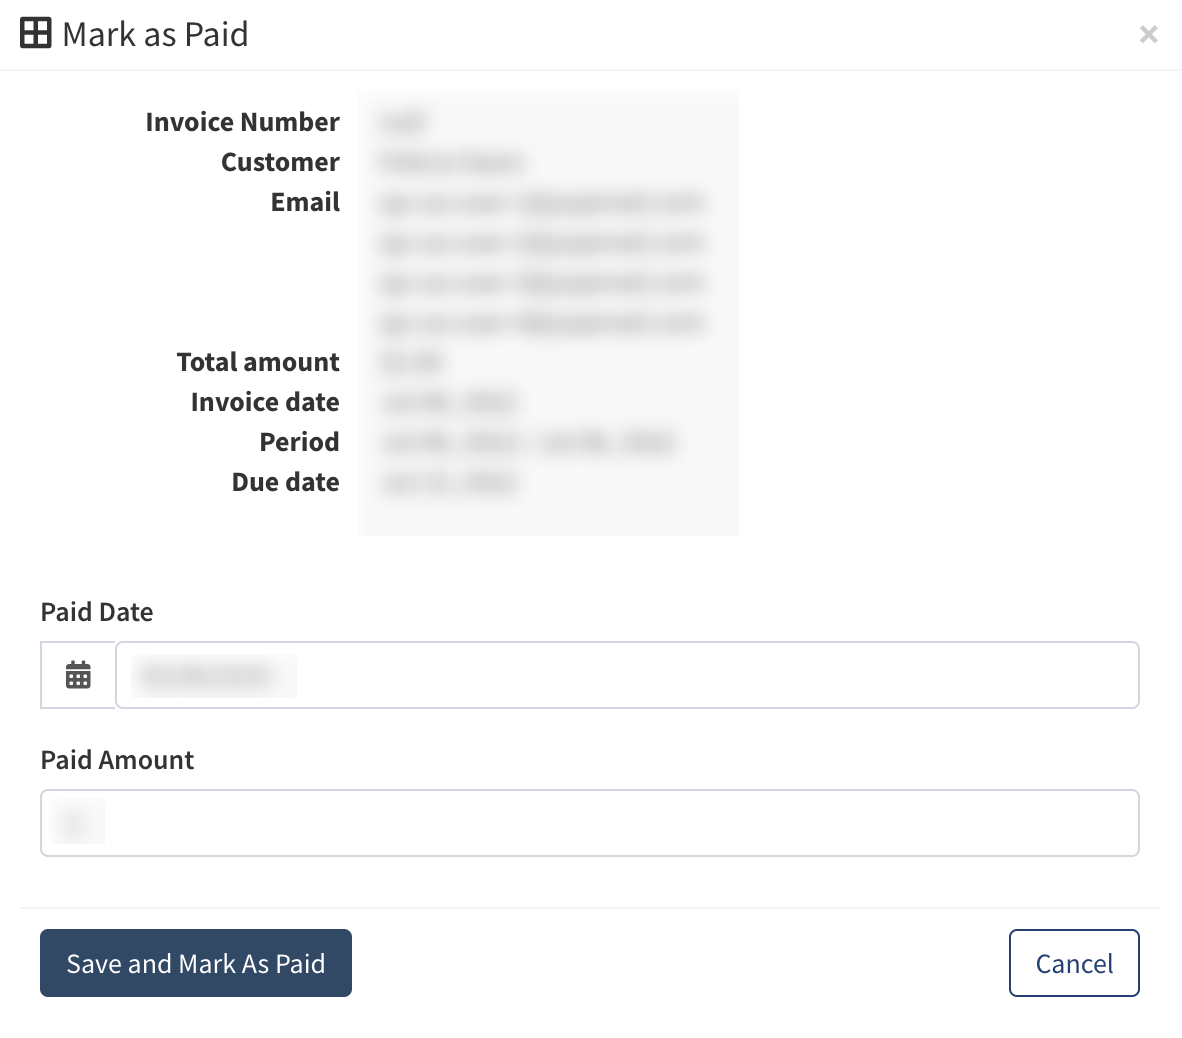Viewport: 1182px width, 1038px height.
Task: Focus the Paid Amount input field
Action: pos(590,823)
